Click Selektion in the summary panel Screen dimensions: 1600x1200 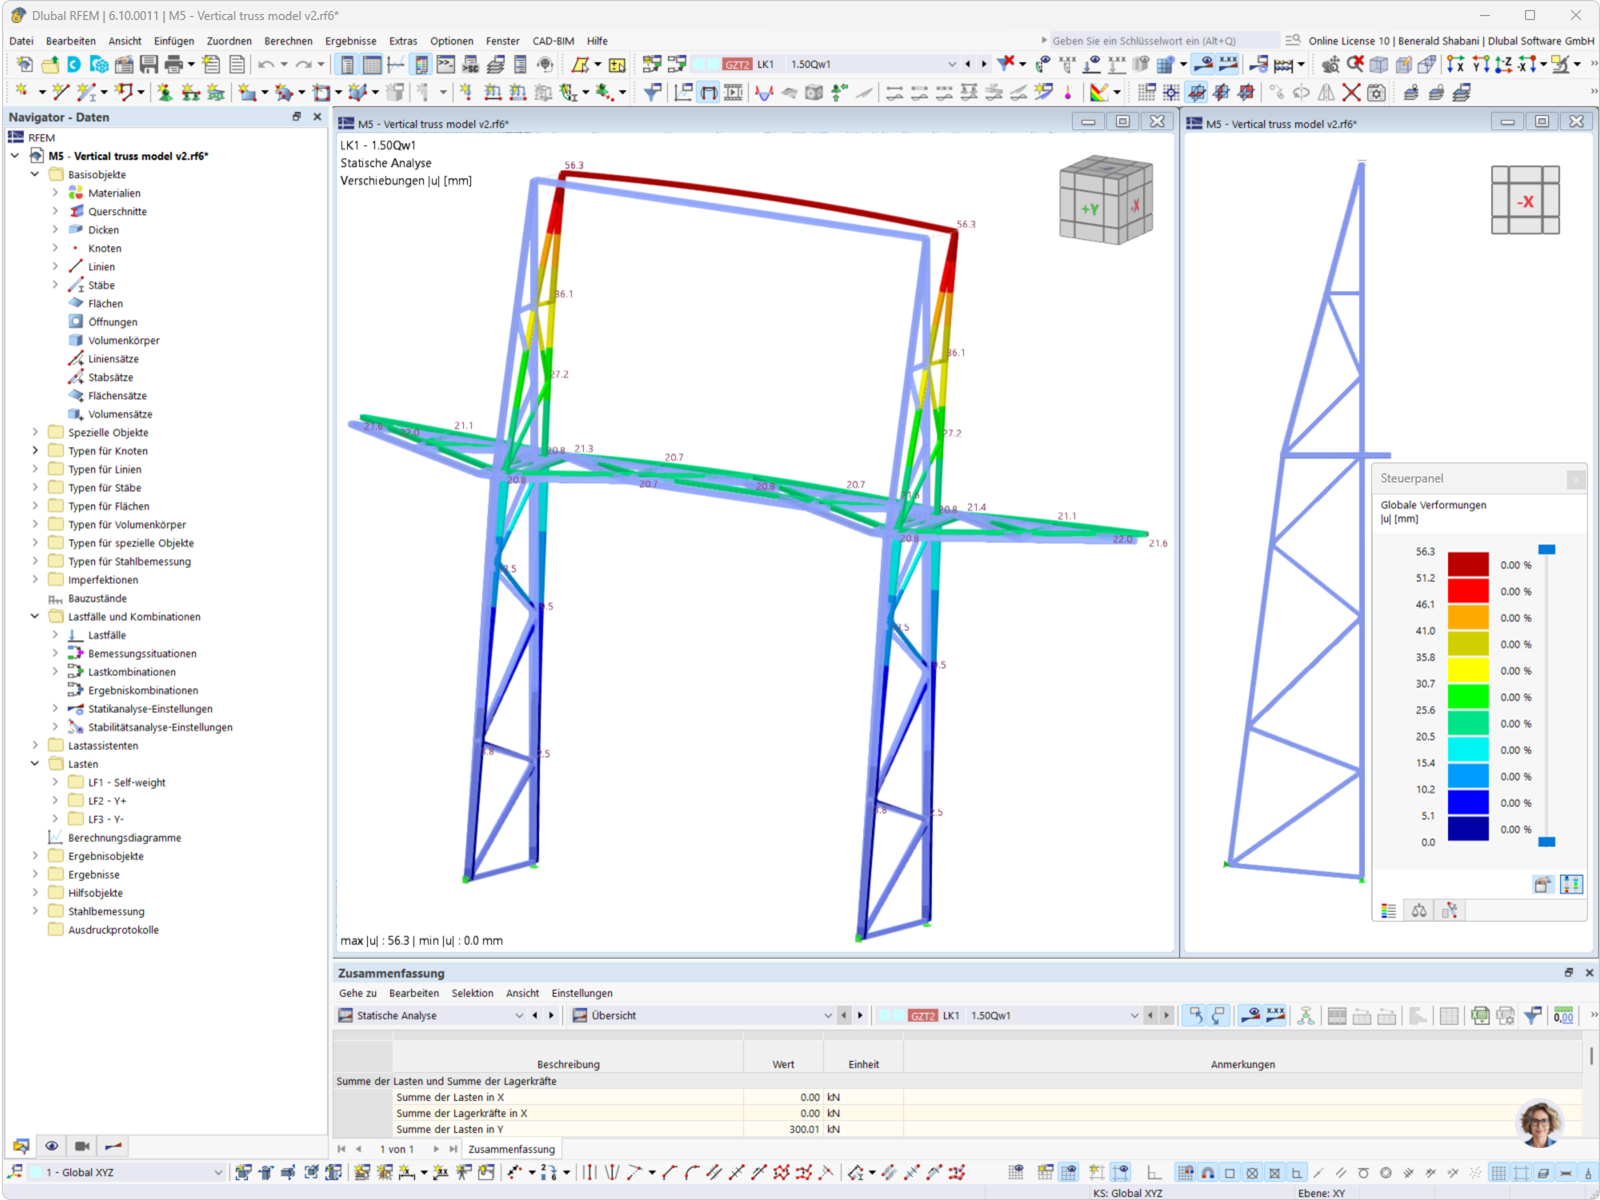click(x=472, y=993)
